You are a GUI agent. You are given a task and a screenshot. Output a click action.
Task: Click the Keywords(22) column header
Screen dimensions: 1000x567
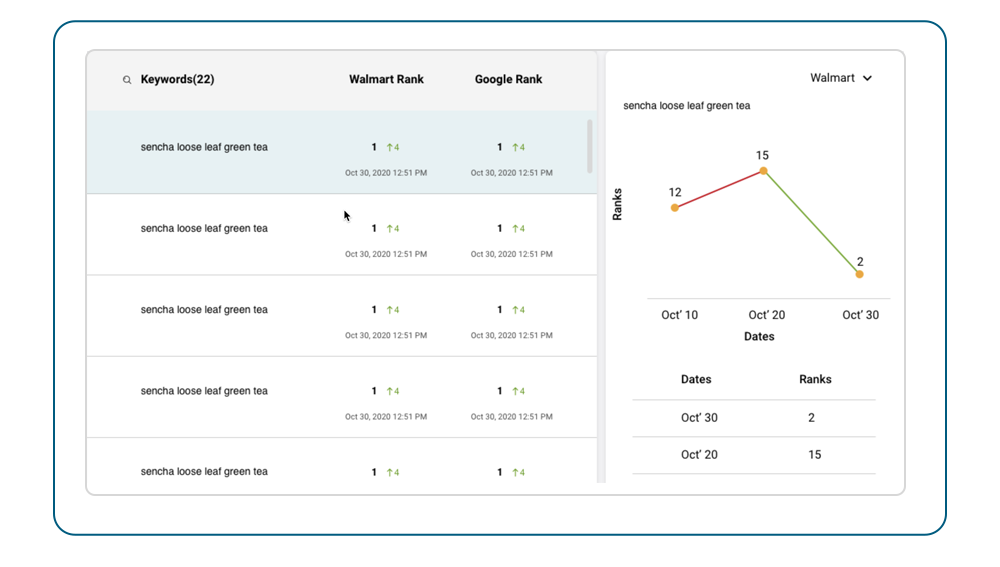[x=177, y=79]
